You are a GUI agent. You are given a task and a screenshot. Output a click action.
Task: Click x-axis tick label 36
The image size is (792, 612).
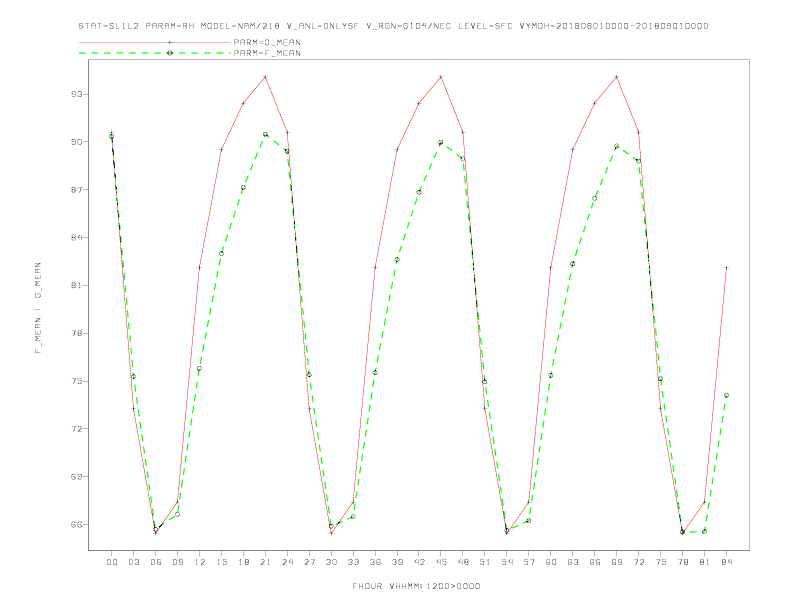pyautogui.click(x=375, y=562)
